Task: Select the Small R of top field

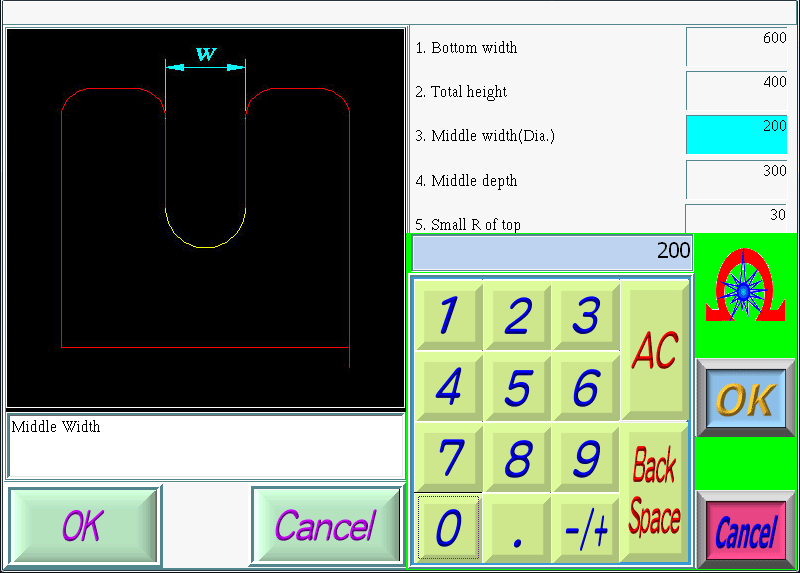Action: point(737,218)
